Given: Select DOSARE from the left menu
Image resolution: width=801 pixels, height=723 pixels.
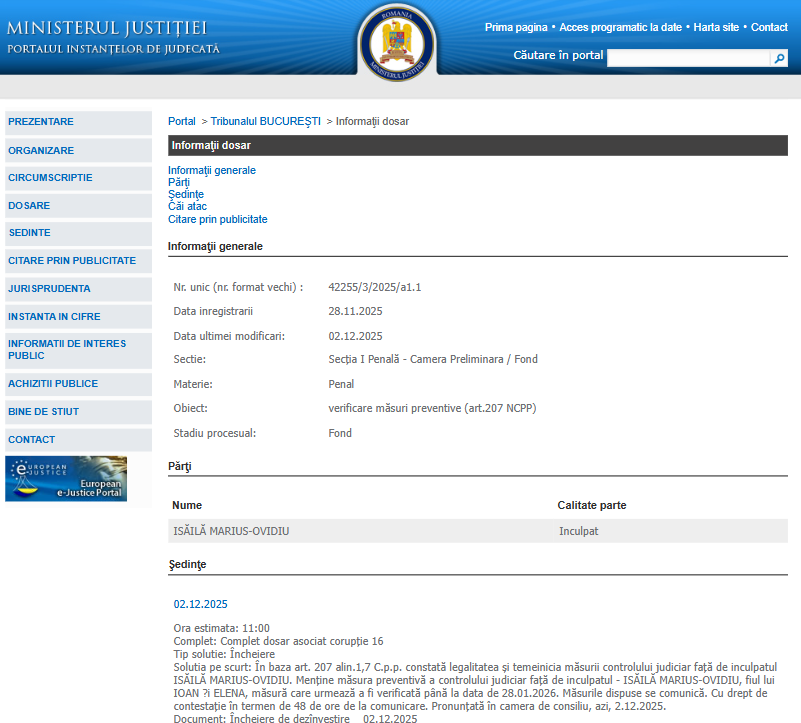Looking at the screenshot, I should pos(29,205).
